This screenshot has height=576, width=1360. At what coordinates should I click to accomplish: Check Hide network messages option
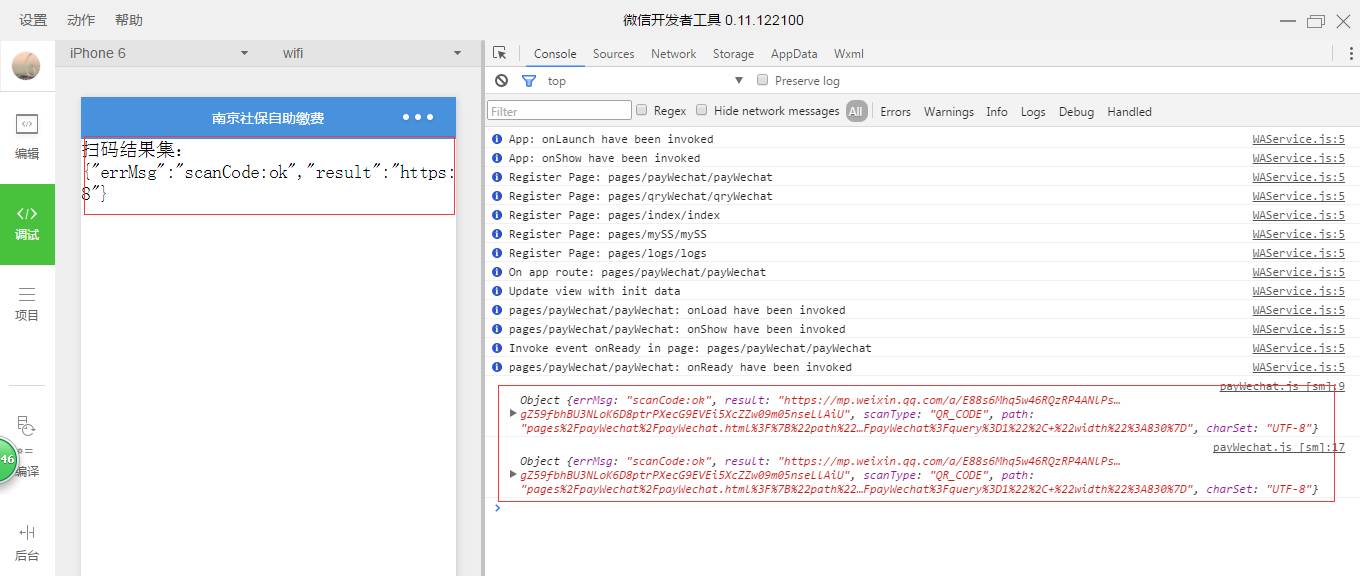pos(702,110)
